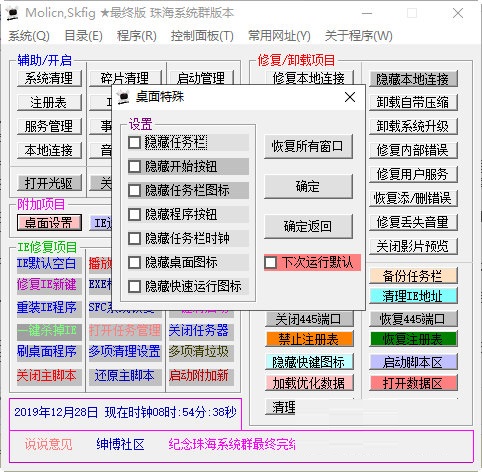Click the 服务管理 button
The height and width of the screenshot is (472, 482).
coord(49,127)
